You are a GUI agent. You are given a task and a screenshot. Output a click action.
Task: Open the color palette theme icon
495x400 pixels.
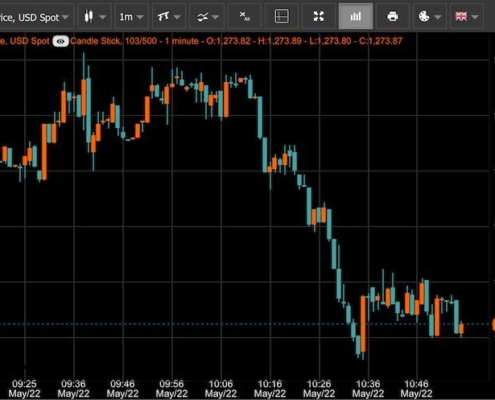[x=424, y=16]
